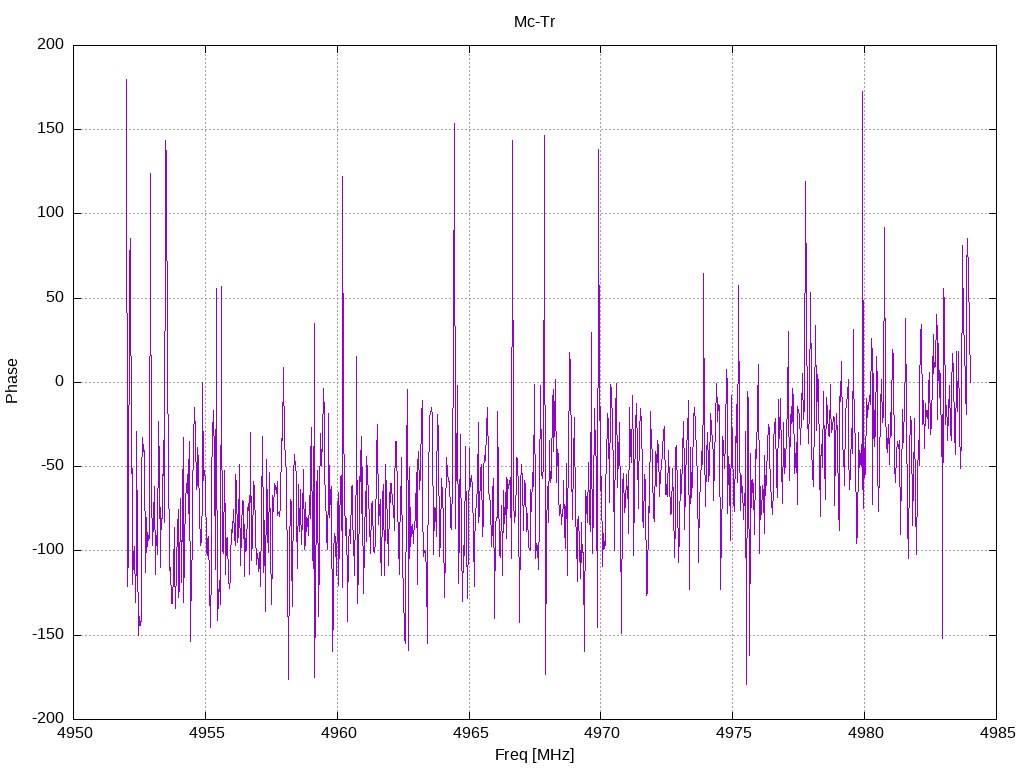The height and width of the screenshot is (768, 1024).
Task: Click the y-axis tick label '-50'
Action: coord(53,466)
